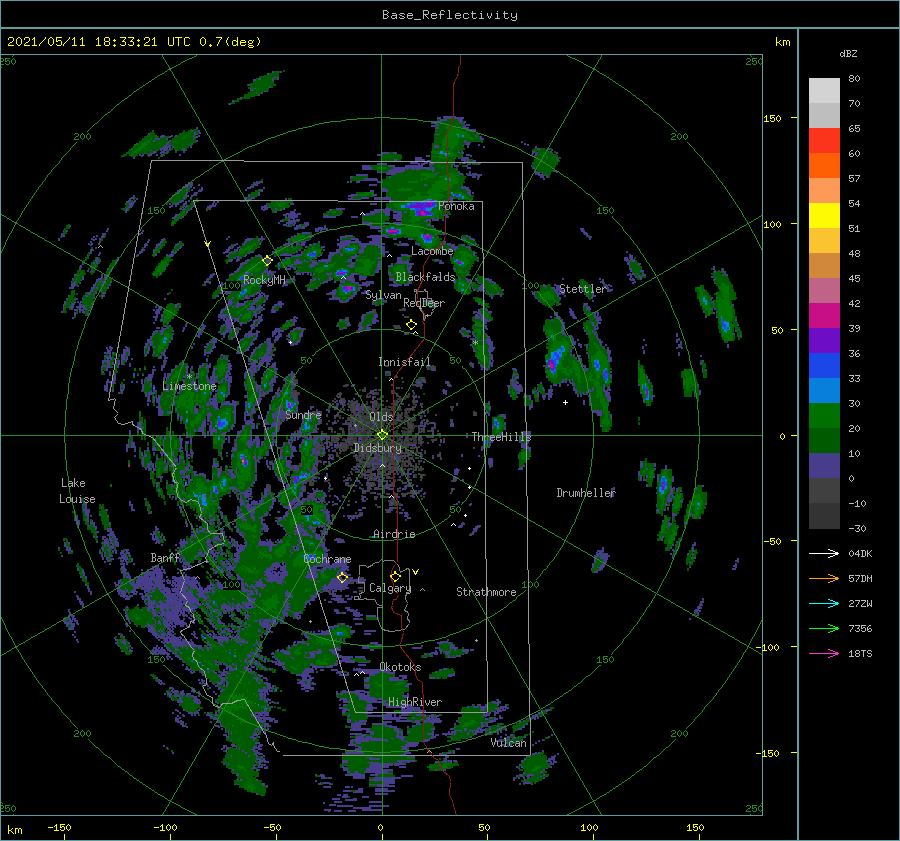Click the Strathmore city label
Viewport: 900px width, 841px height.
click(486, 592)
